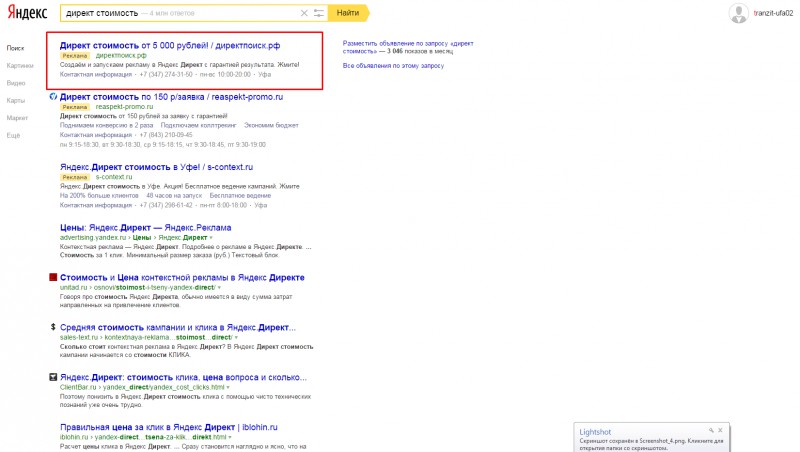Image resolution: width=800 pixels, height=452 pixels.
Task: Close the Lightshot notification
Action: [720, 430]
